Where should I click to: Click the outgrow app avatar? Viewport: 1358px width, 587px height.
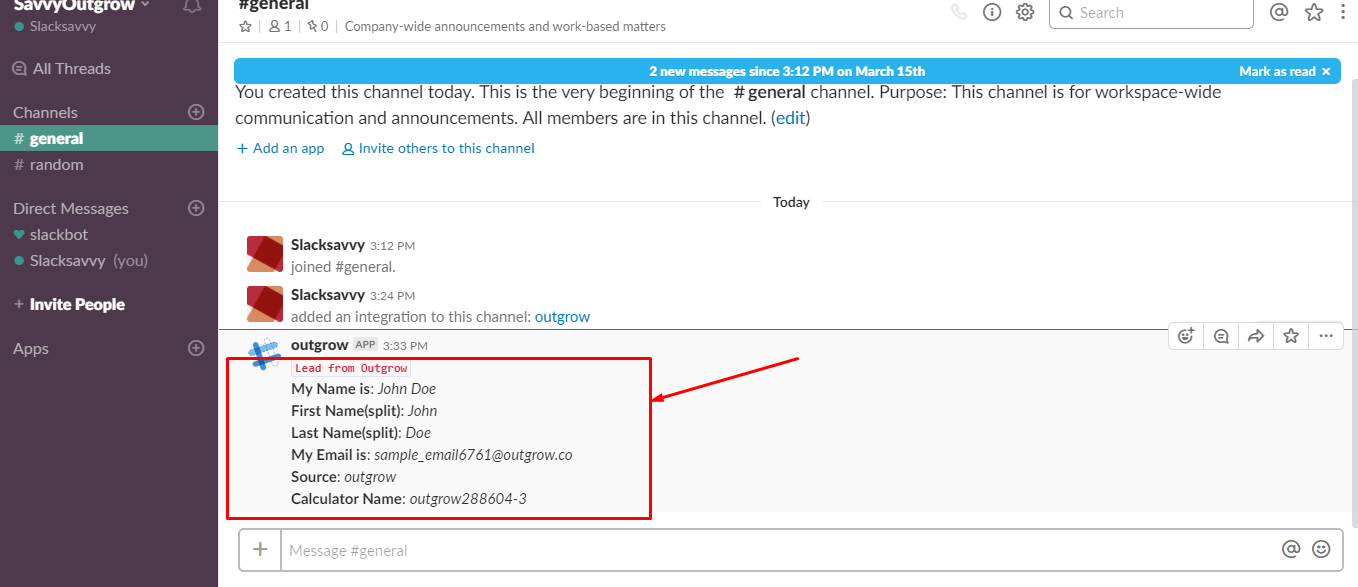[x=265, y=354]
